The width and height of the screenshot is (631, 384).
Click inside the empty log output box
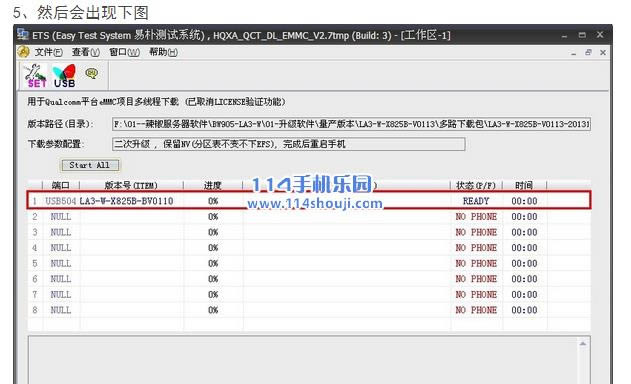point(303,360)
